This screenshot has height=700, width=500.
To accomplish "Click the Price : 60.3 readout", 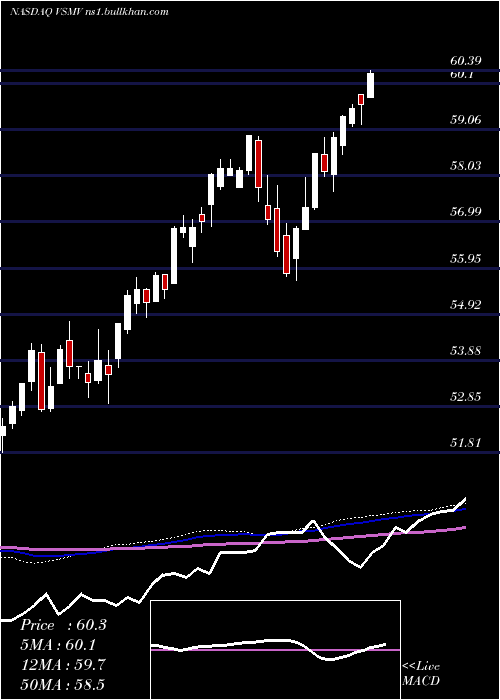I will [63, 625].
